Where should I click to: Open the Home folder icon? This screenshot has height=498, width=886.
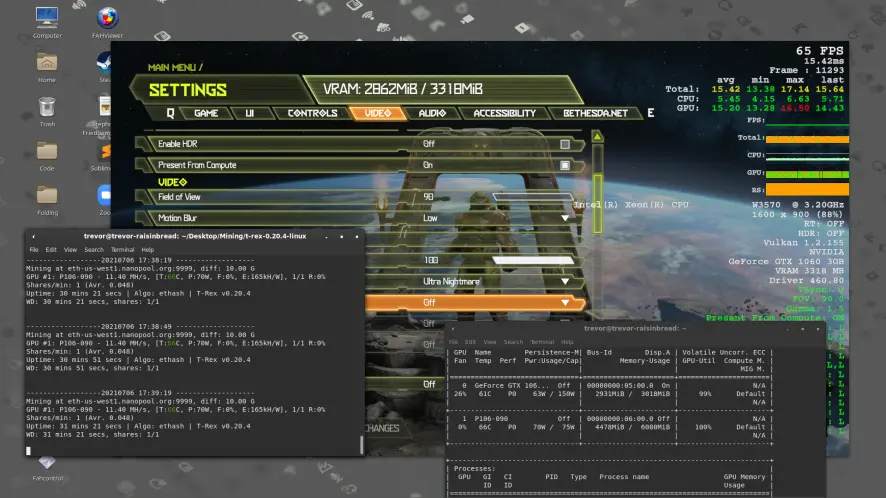pyautogui.click(x=47, y=62)
